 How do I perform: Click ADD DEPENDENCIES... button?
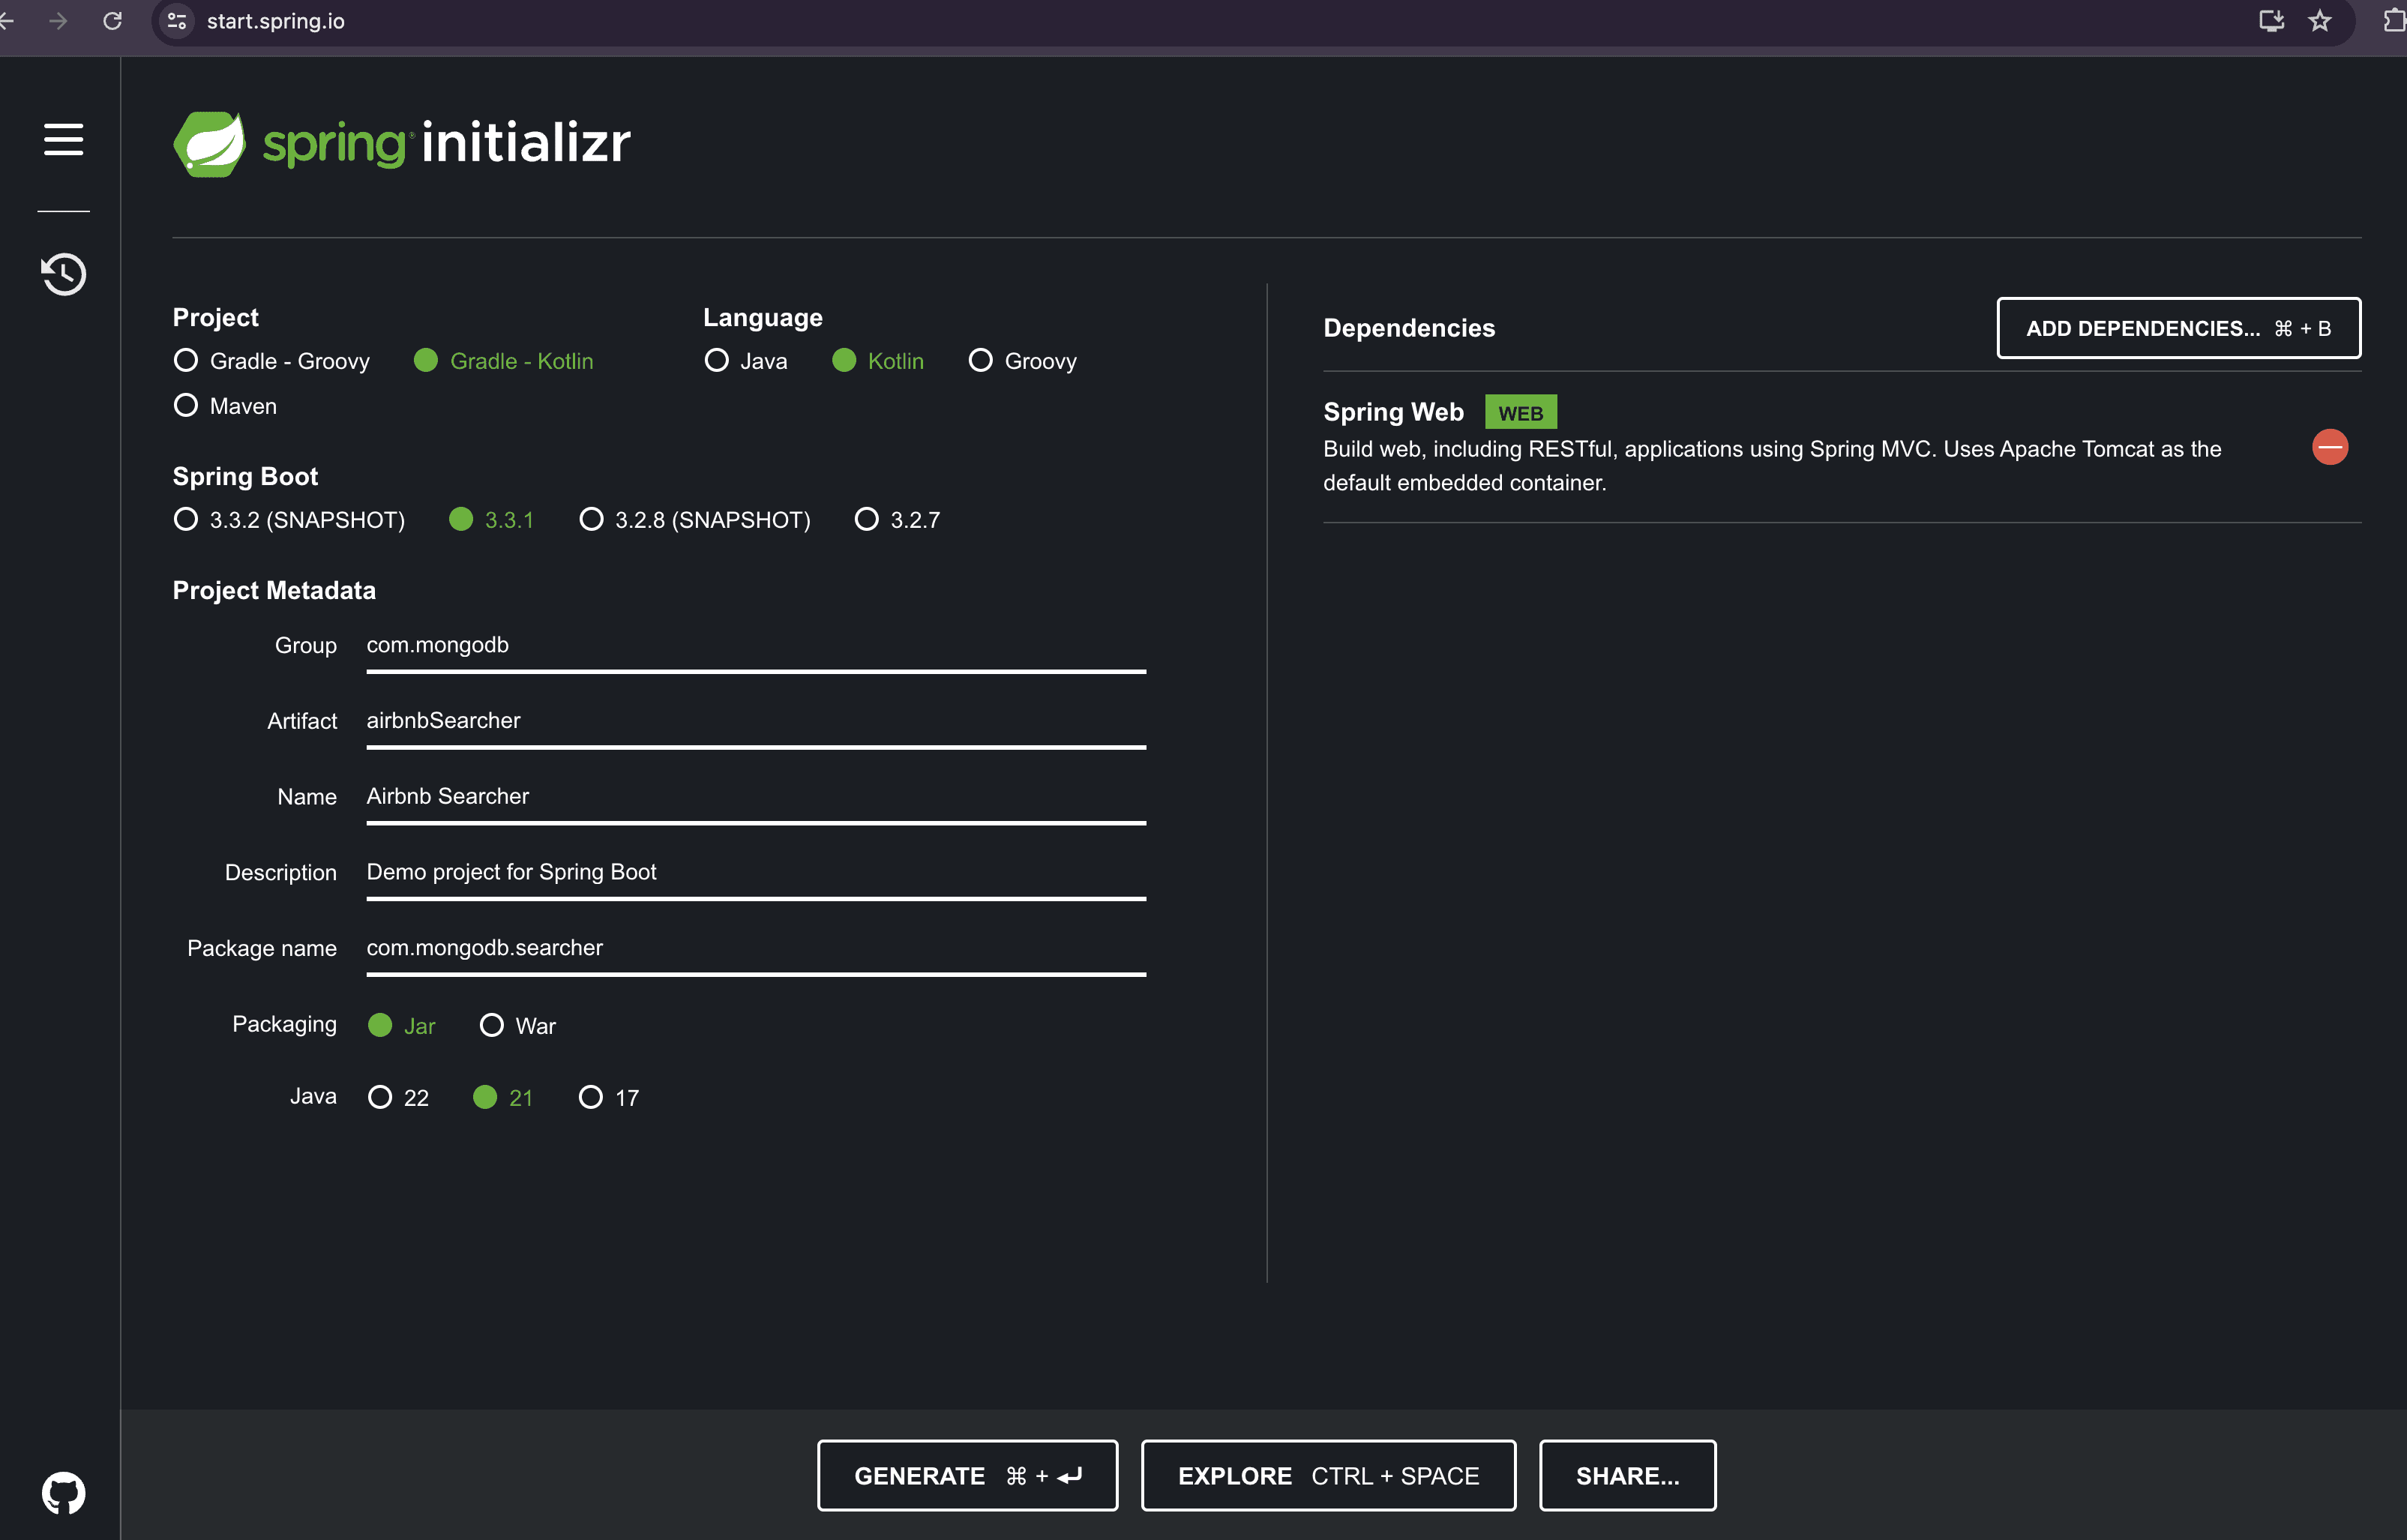click(2178, 328)
